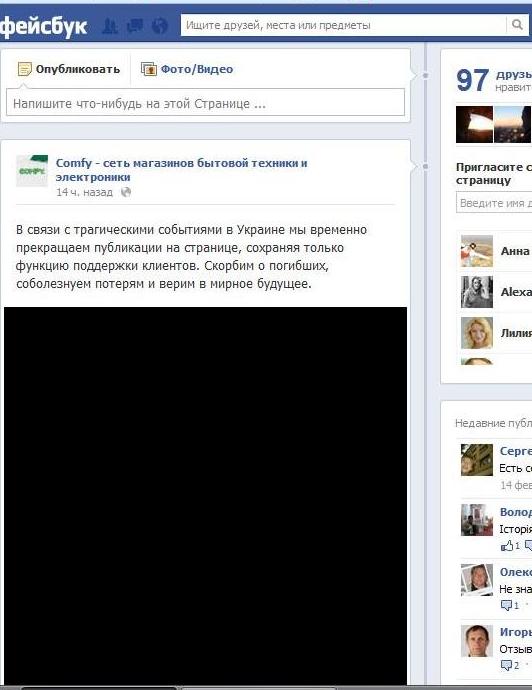Open the Comfy logo thumbnail
This screenshot has height=690, width=532.
(32, 171)
